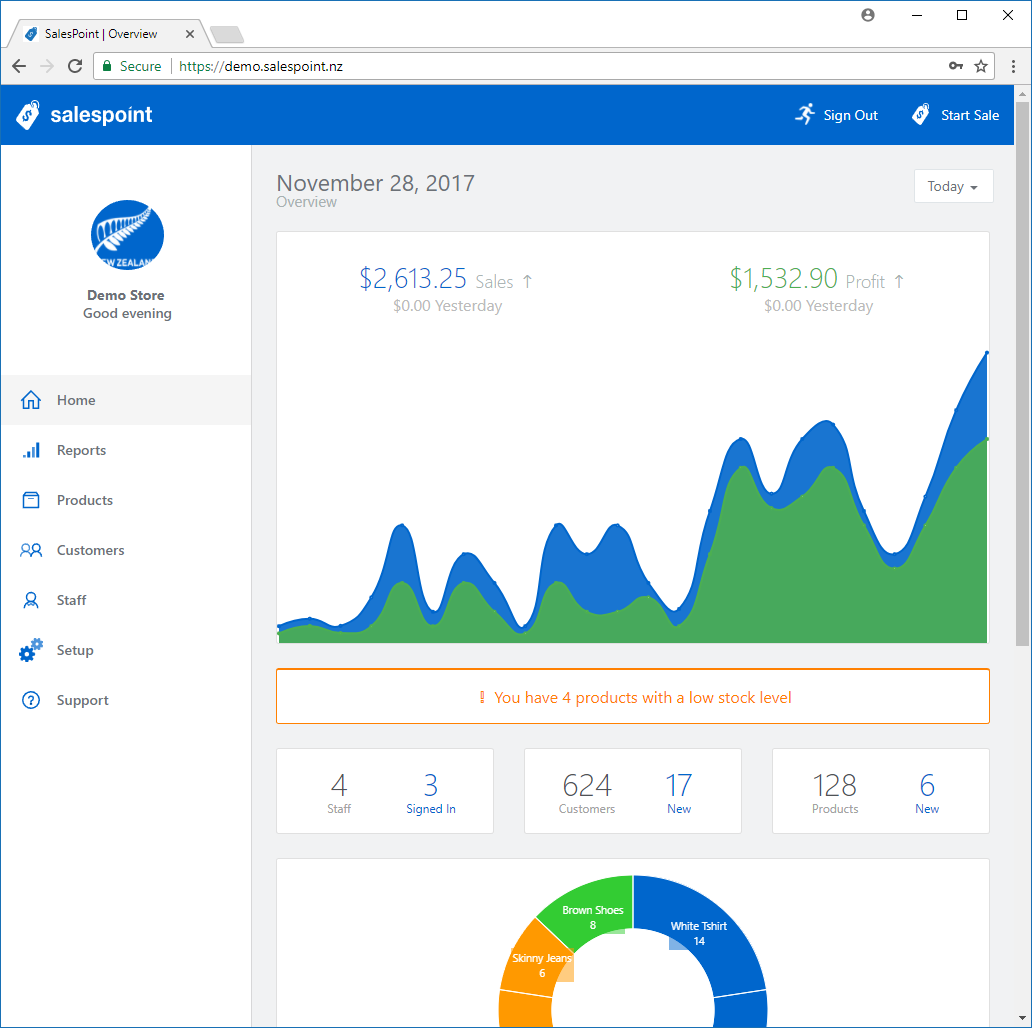Image resolution: width=1032 pixels, height=1028 pixels.
Task: Click the Staff person icon
Action: (x=31, y=600)
